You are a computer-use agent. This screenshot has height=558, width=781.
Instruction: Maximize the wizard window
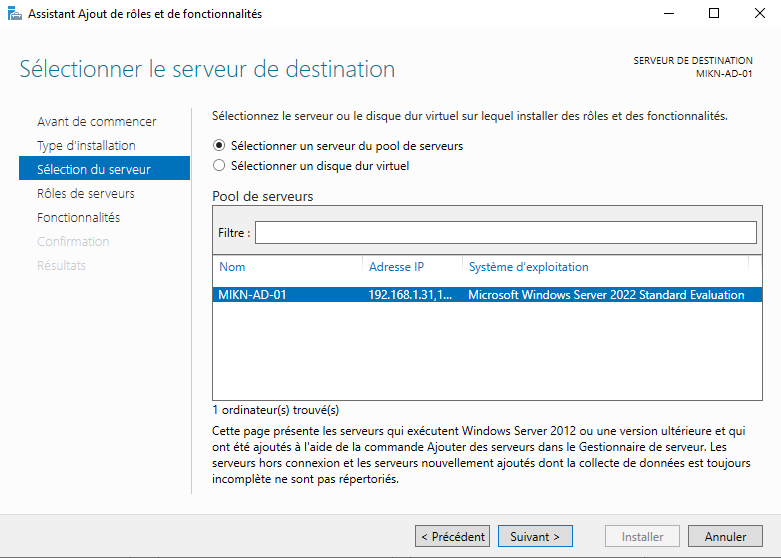pos(713,14)
